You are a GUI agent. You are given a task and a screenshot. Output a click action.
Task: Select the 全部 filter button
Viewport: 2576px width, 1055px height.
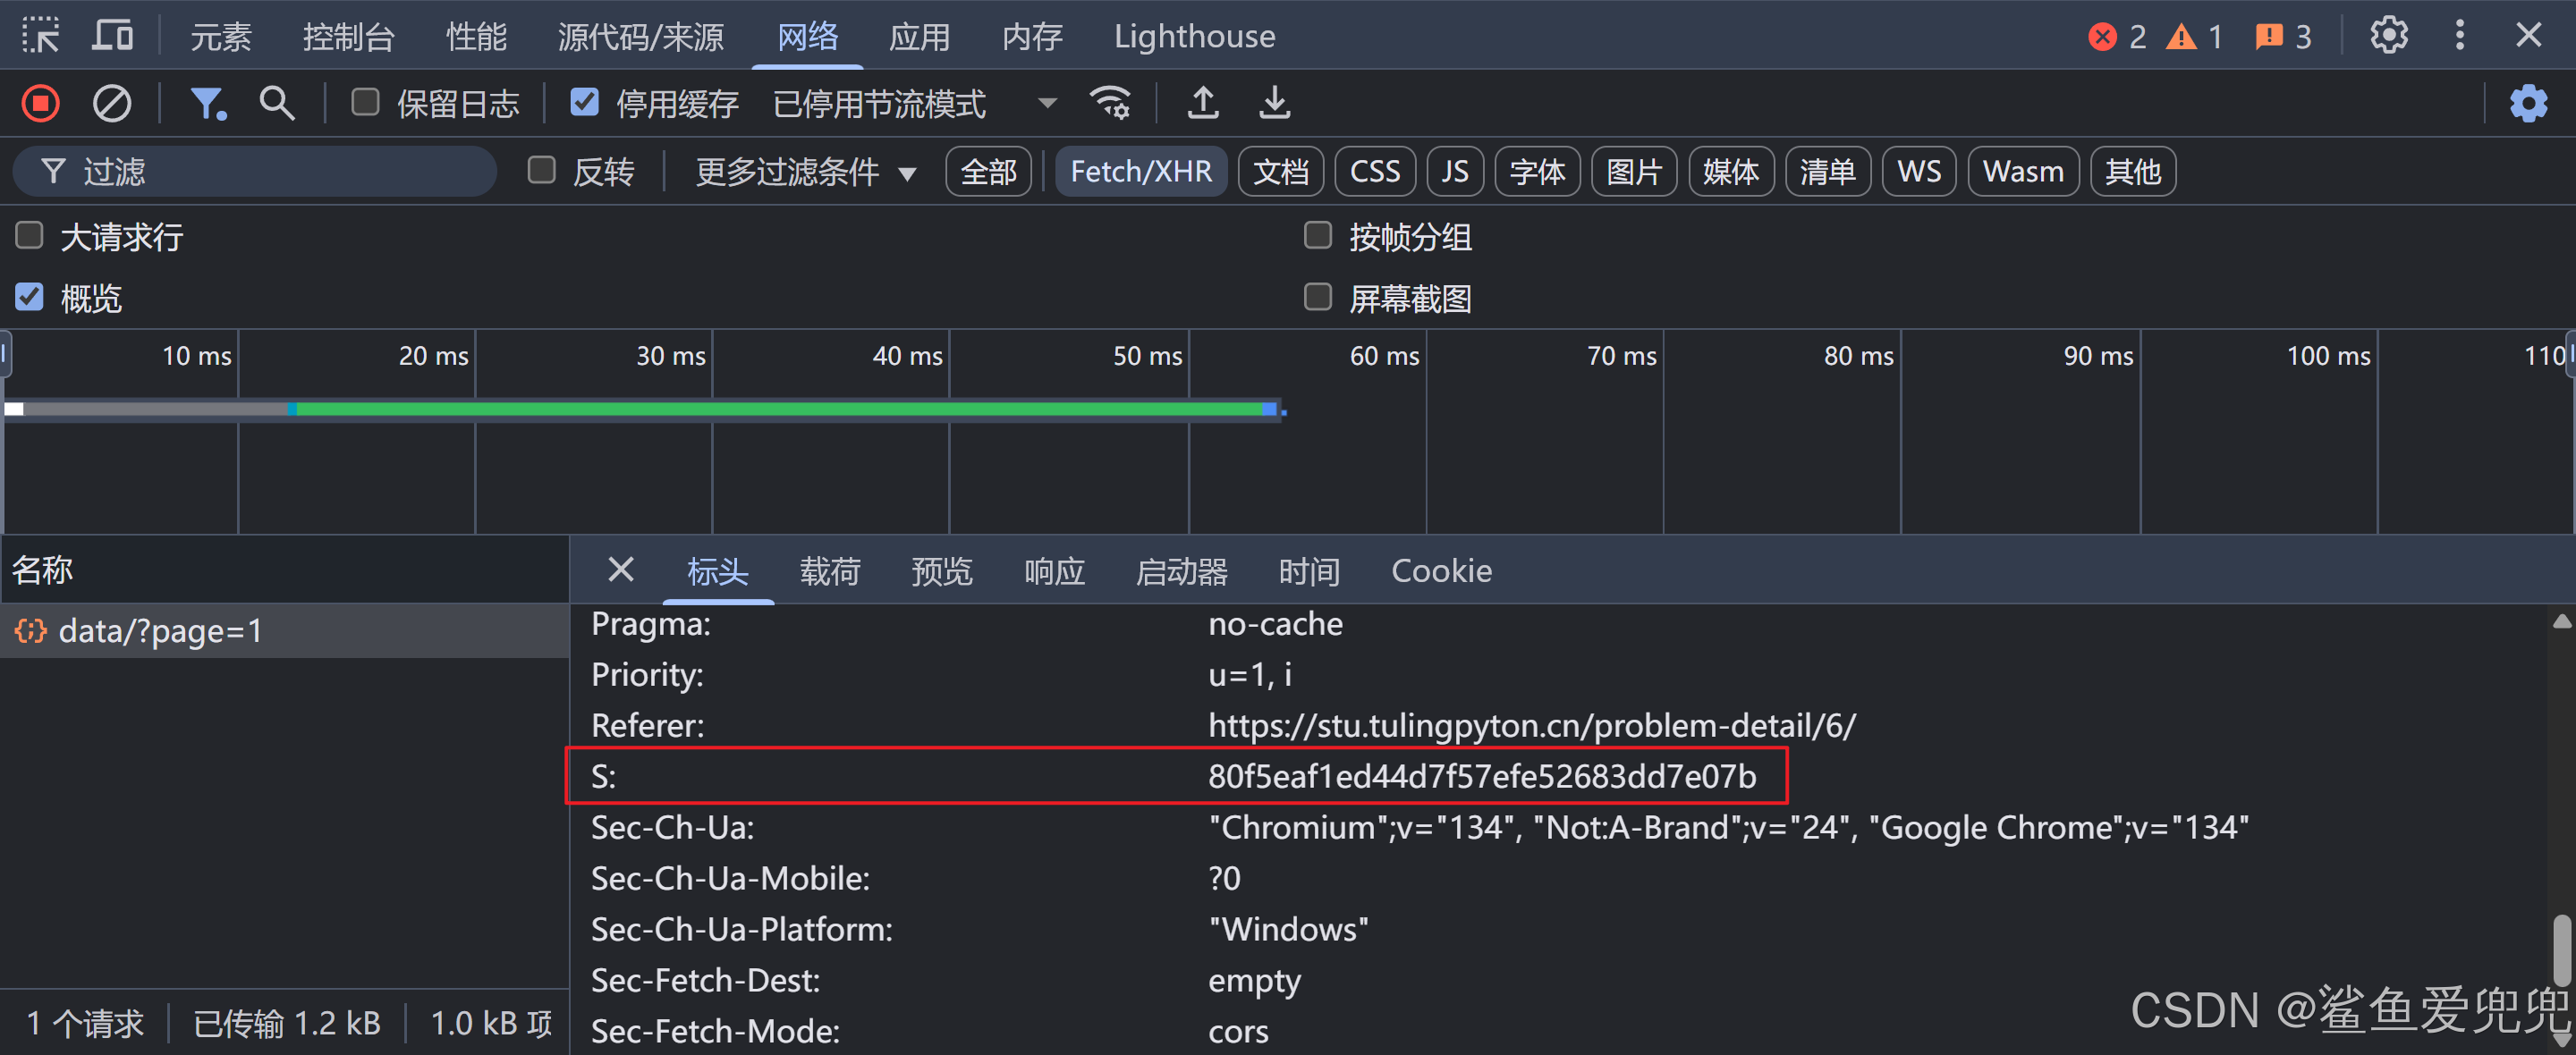[988, 172]
